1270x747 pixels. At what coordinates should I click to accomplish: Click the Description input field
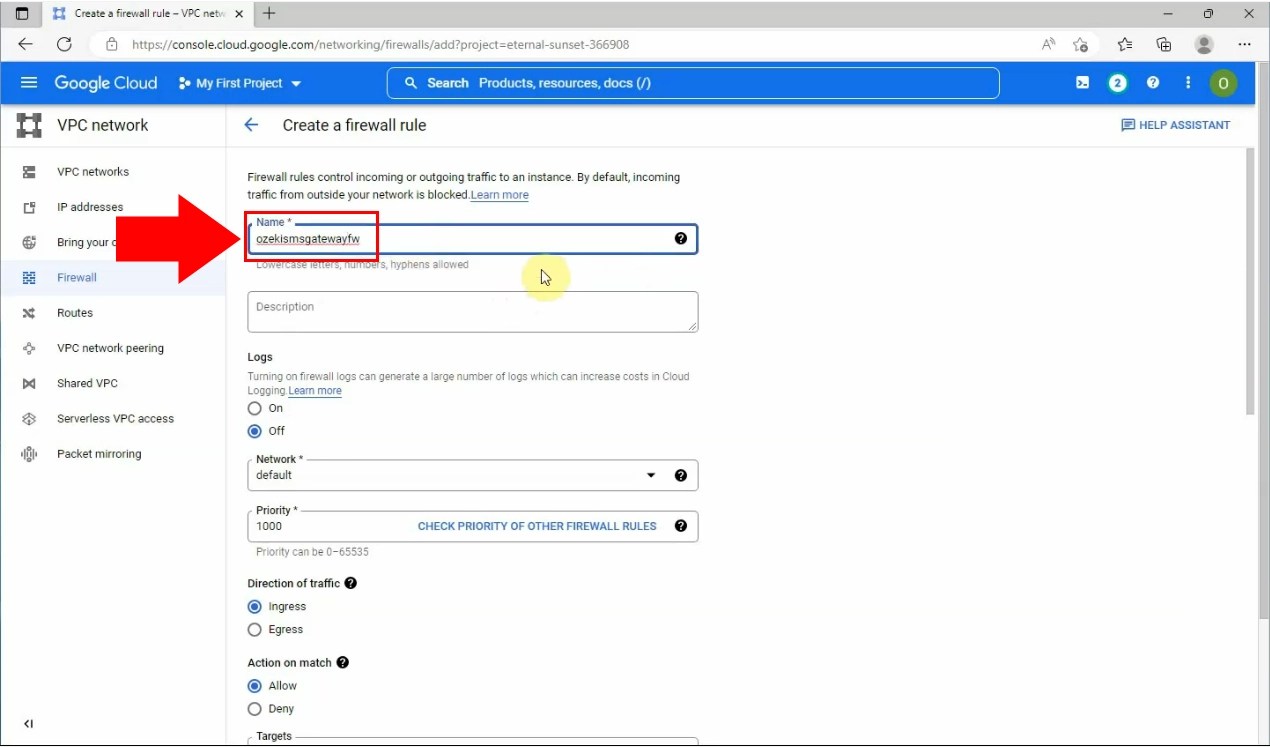(472, 312)
